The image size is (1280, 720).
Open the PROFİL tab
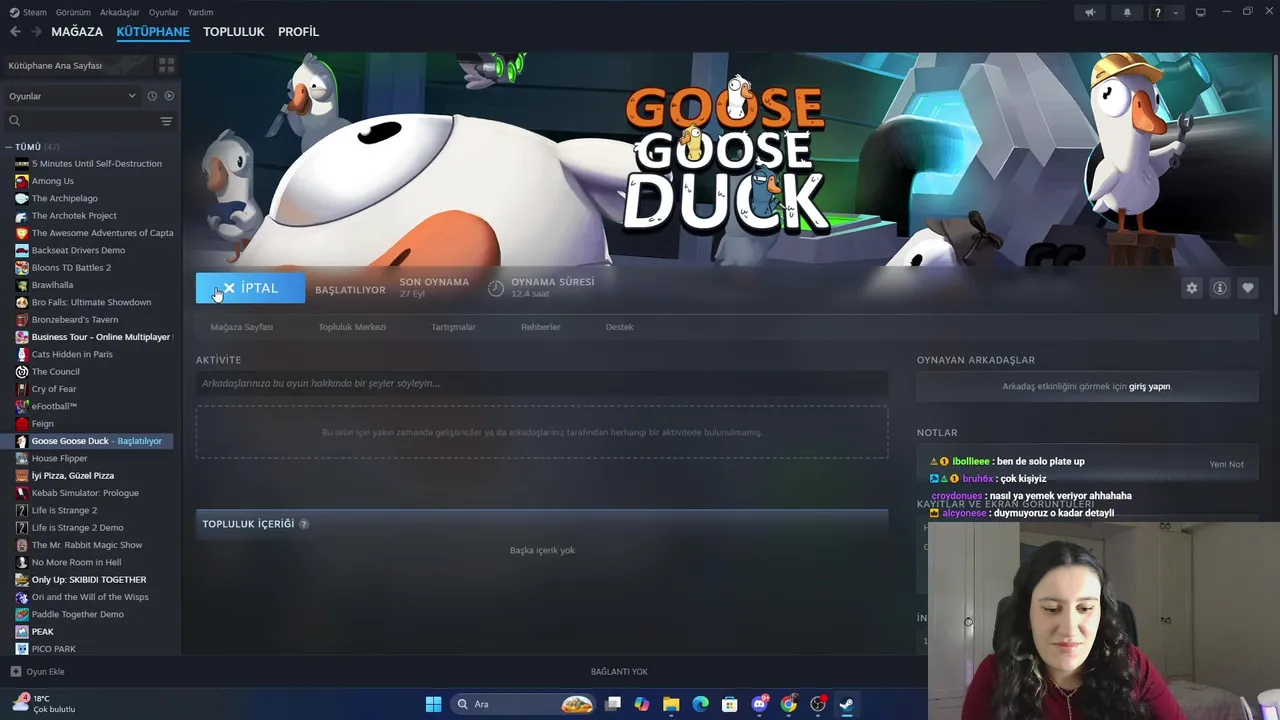[x=298, y=32]
